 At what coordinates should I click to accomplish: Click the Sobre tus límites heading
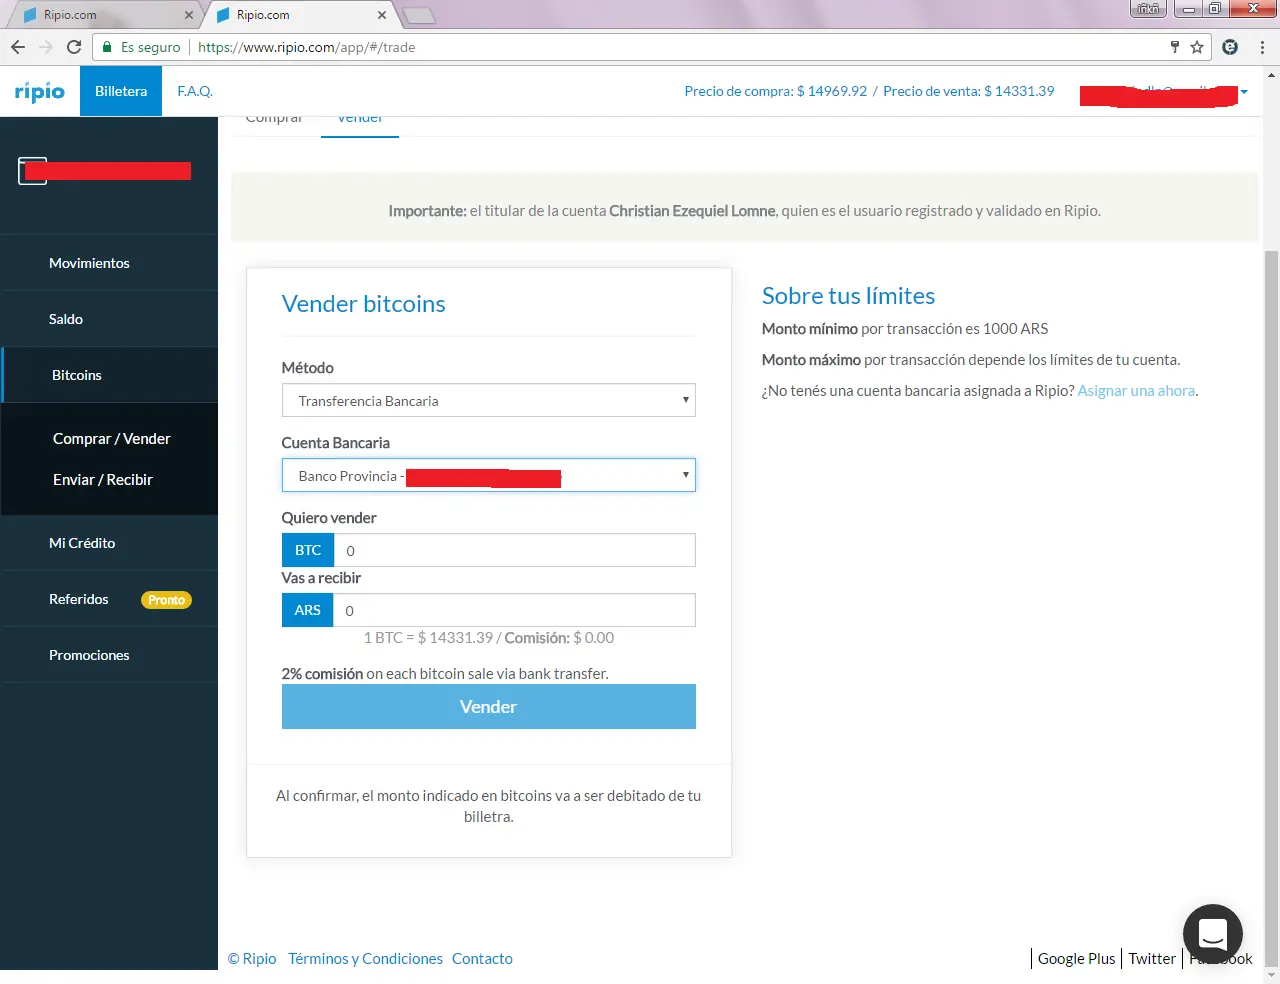click(x=848, y=296)
